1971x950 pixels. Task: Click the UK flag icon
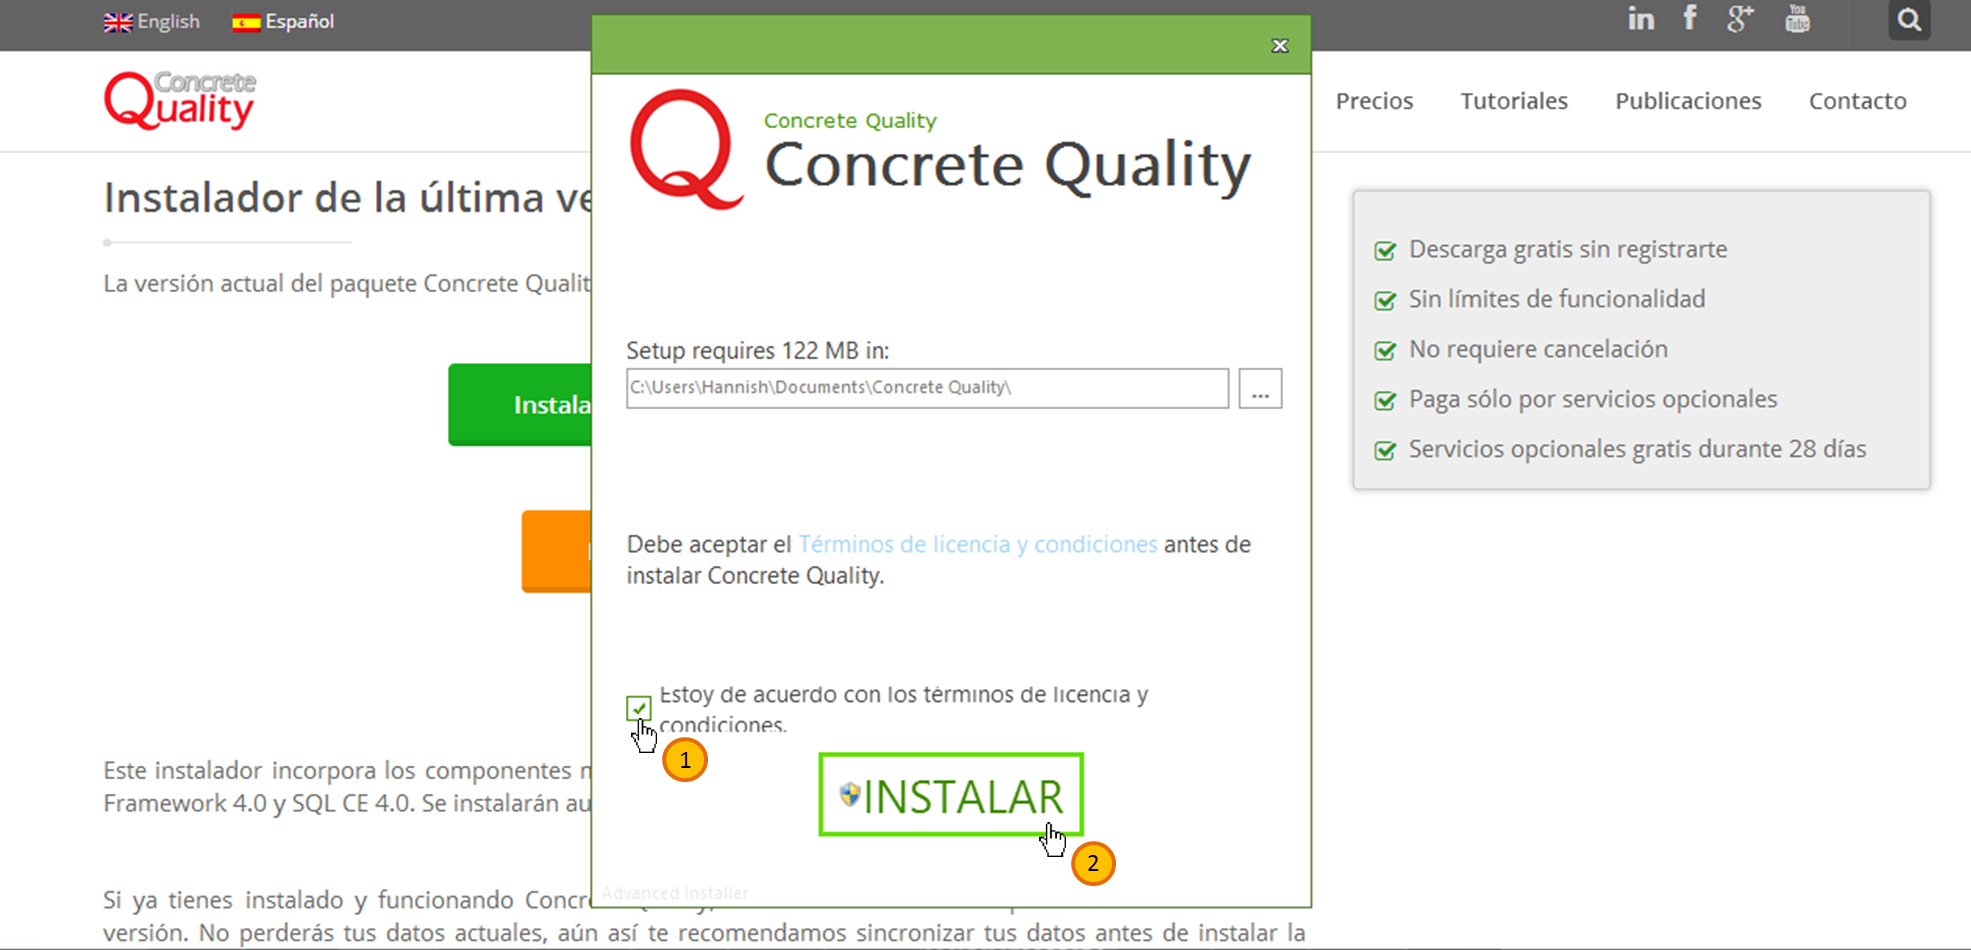(118, 23)
